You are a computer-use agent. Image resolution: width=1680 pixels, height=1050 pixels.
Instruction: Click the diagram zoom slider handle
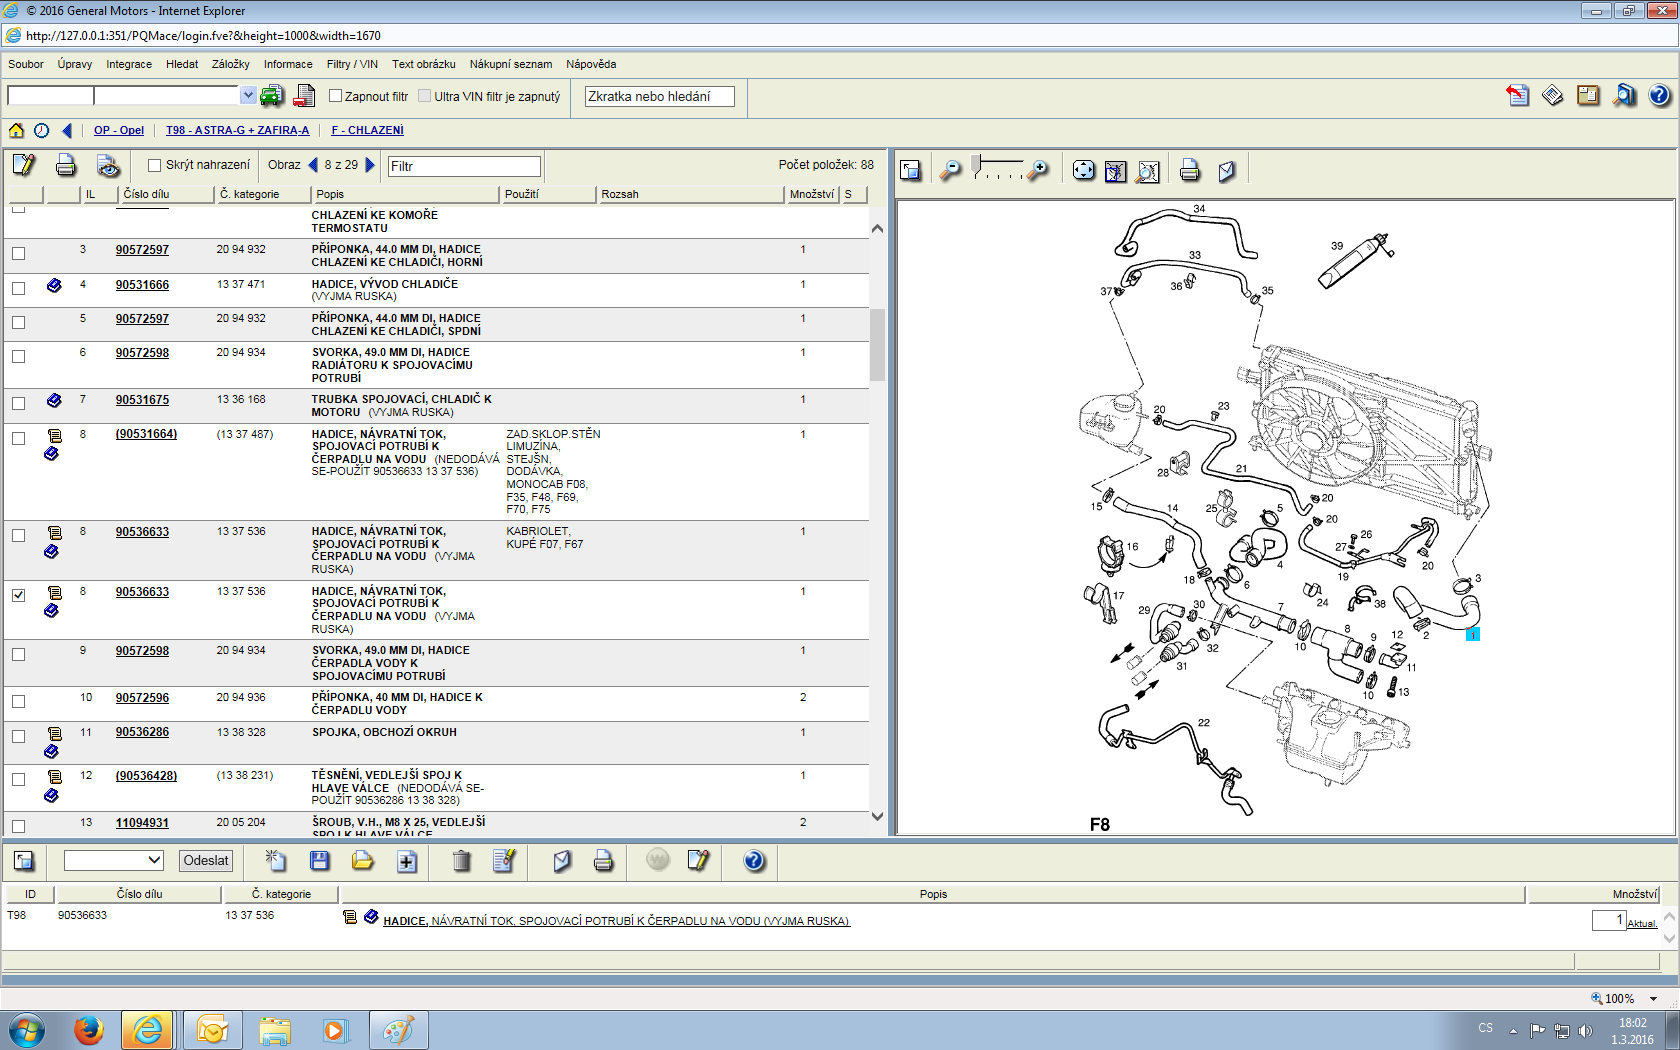(x=977, y=163)
